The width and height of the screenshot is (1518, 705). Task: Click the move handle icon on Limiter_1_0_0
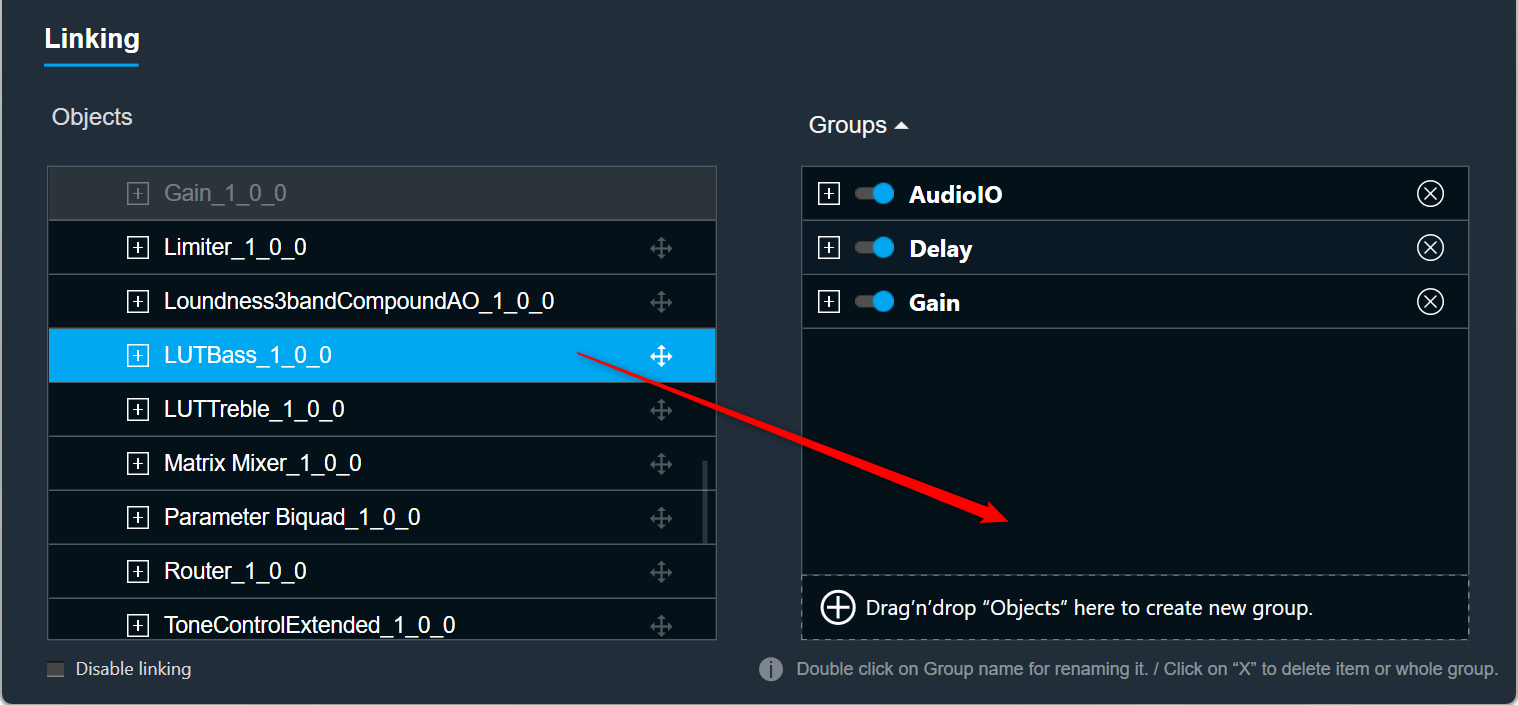pos(661,247)
